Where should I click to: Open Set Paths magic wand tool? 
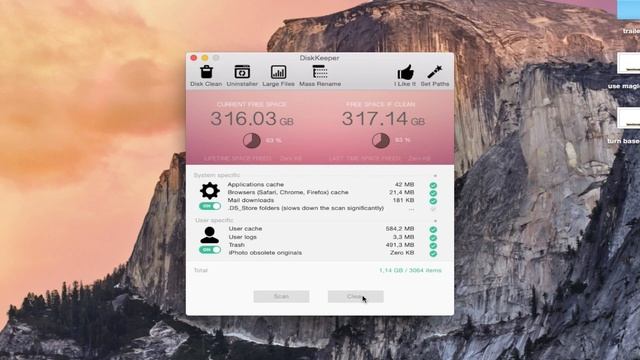[435, 76]
